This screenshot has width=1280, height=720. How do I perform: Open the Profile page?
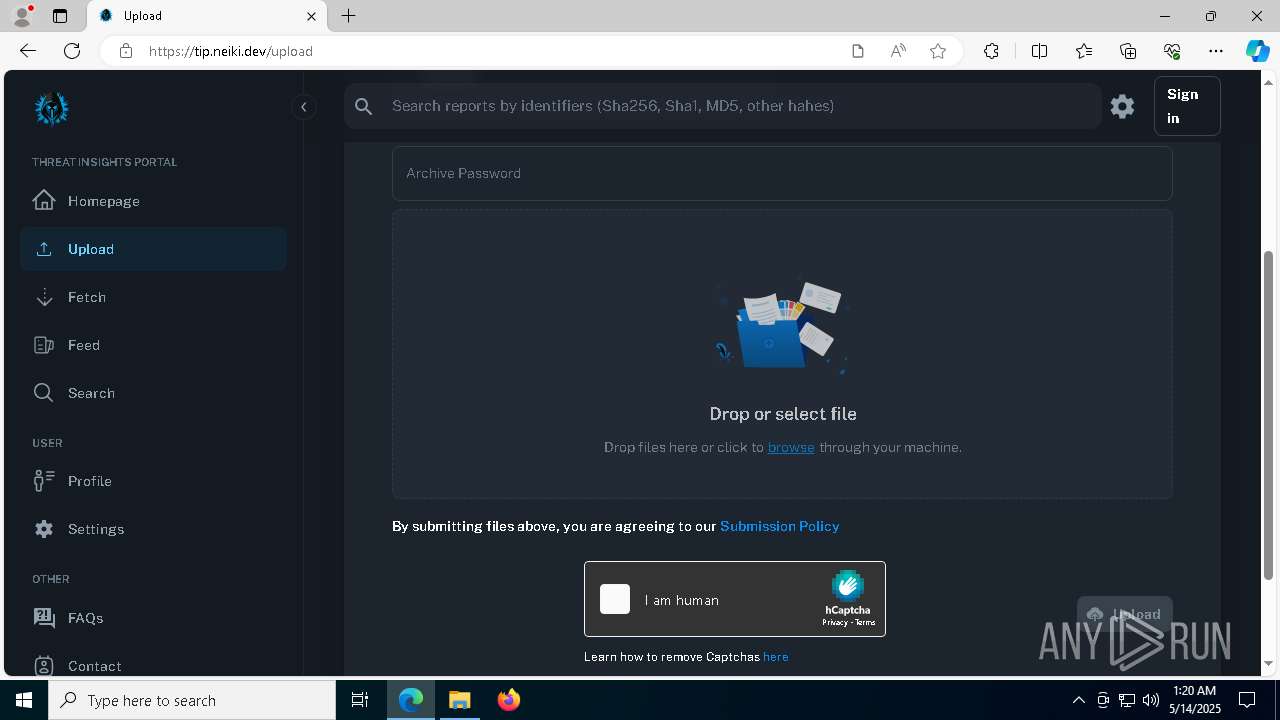click(153, 481)
